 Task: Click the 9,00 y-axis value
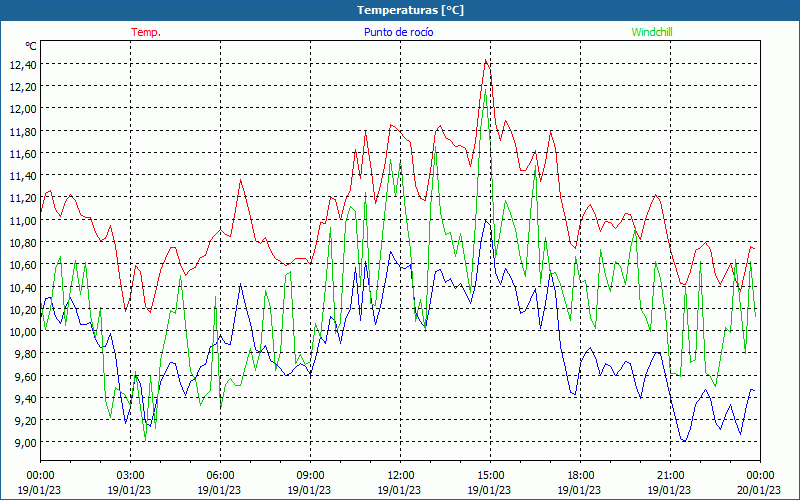point(26,443)
